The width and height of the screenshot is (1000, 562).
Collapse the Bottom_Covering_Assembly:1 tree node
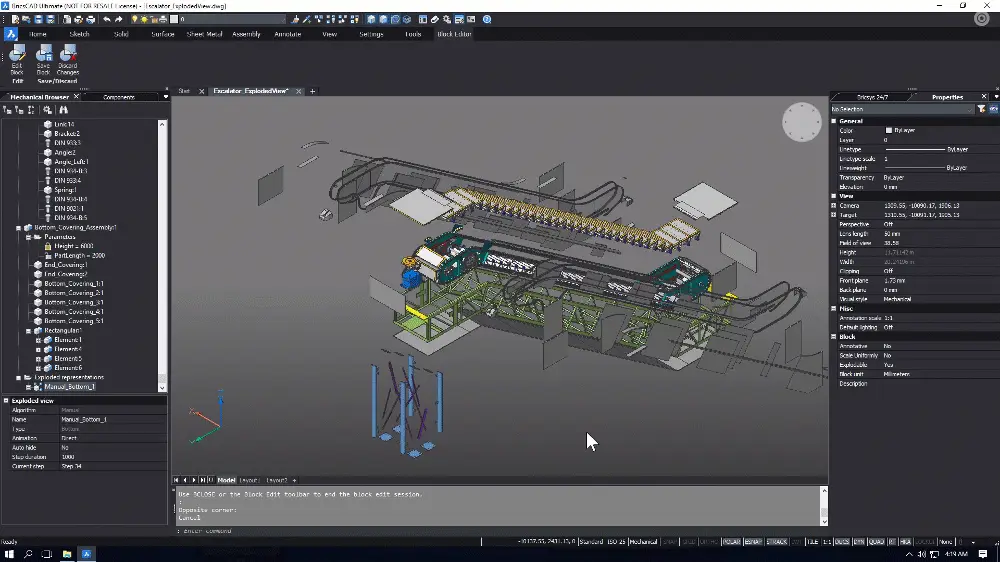click(19, 227)
